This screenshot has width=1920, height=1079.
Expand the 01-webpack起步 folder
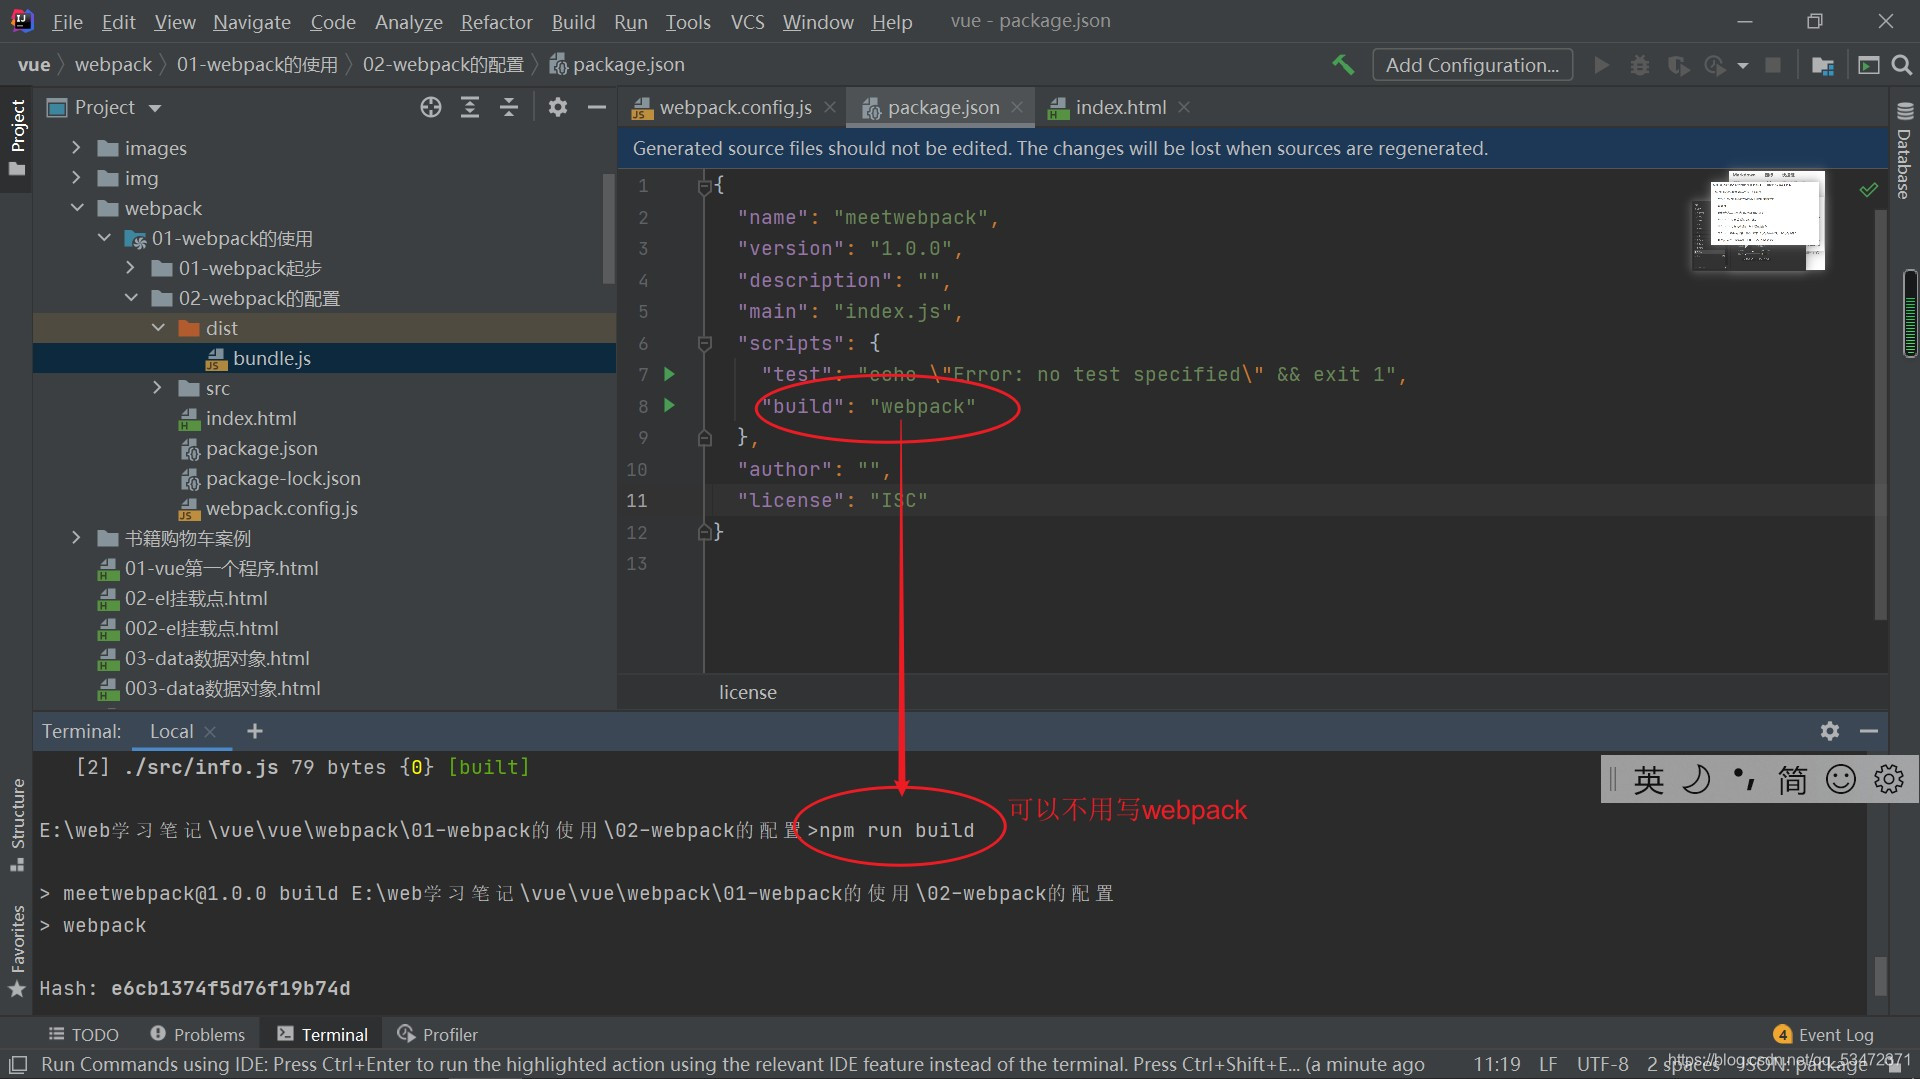coord(130,268)
